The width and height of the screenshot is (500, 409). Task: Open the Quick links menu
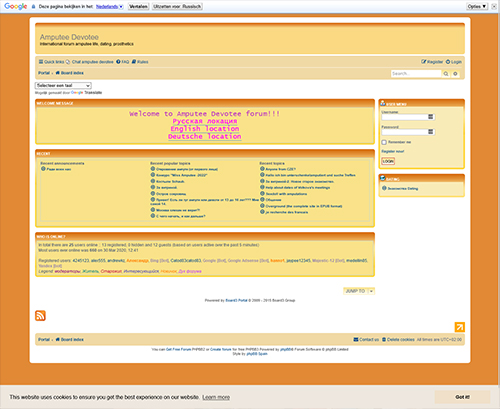[x=51, y=62]
